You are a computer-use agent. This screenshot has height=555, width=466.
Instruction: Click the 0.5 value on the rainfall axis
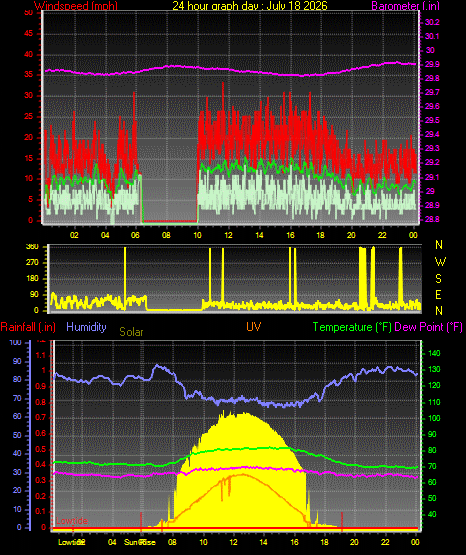pyautogui.click(x=41, y=449)
